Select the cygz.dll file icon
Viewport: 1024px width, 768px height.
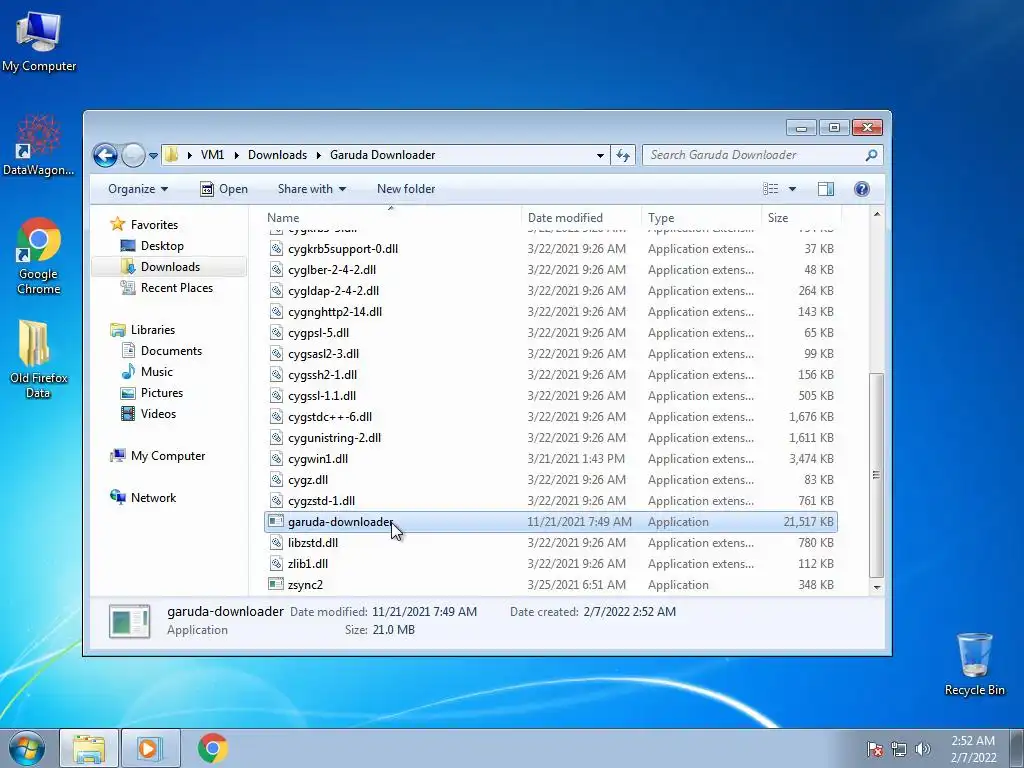tap(276, 479)
